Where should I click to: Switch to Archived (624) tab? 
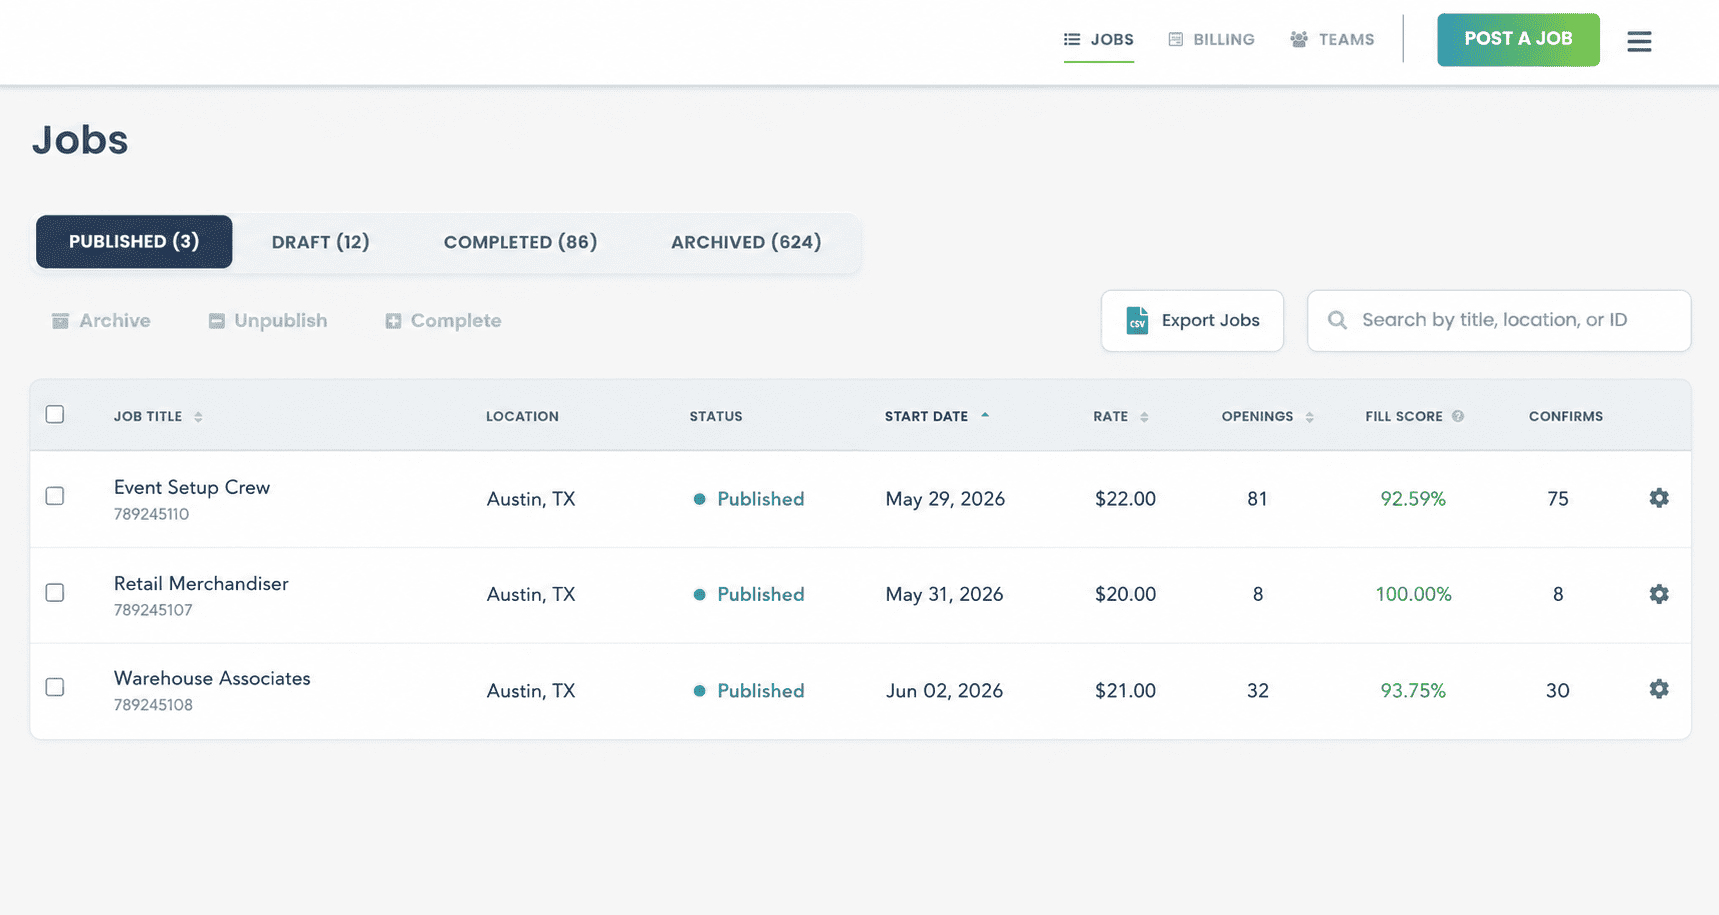pyautogui.click(x=746, y=242)
